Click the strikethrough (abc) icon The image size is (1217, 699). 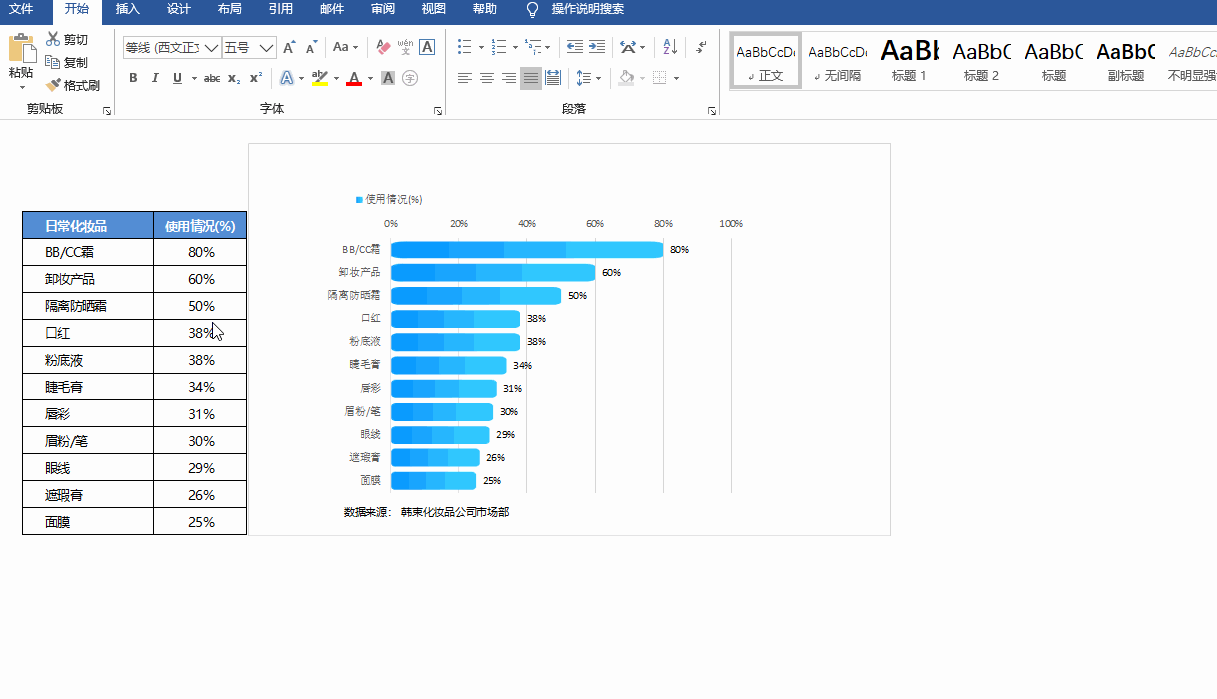[x=212, y=77]
